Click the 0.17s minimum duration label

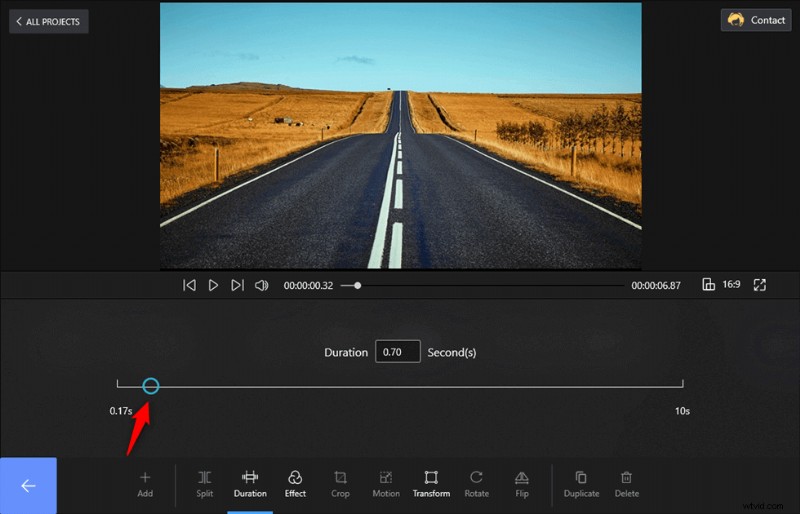tap(121, 411)
